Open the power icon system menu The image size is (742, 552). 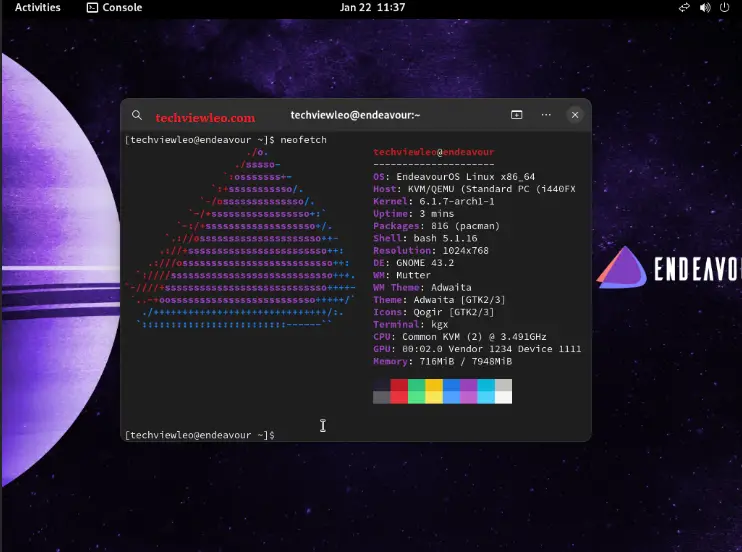724,8
